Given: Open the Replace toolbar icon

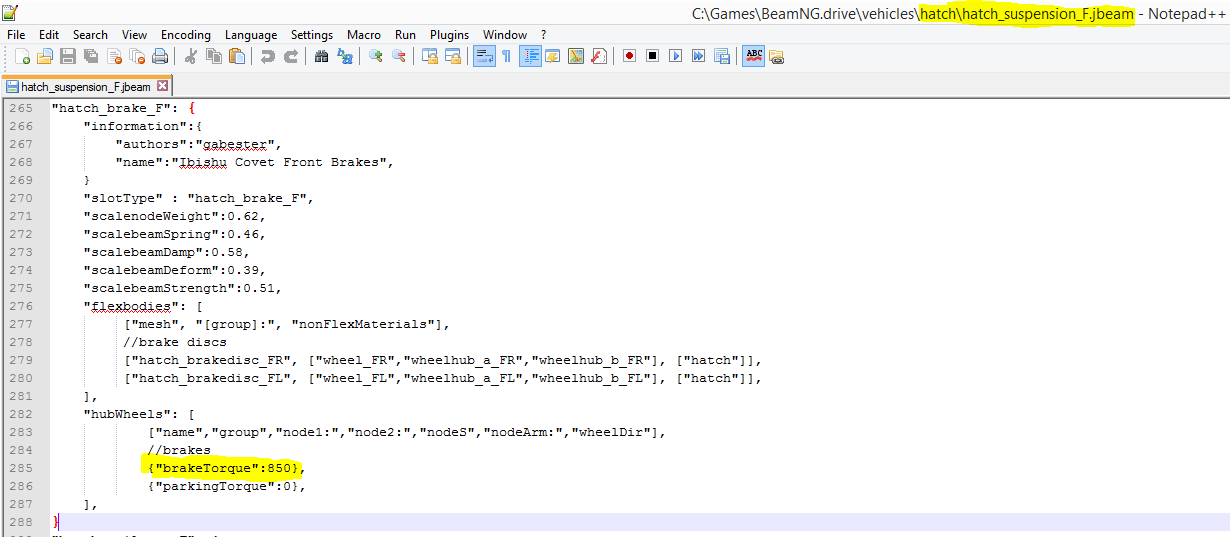Looking at the screenshot, I should point(344,56).
